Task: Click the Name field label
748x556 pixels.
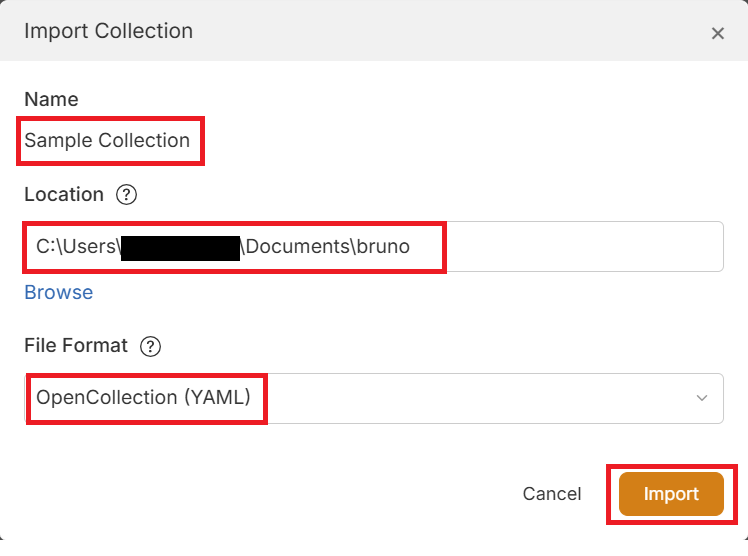Action: [51, 99]
